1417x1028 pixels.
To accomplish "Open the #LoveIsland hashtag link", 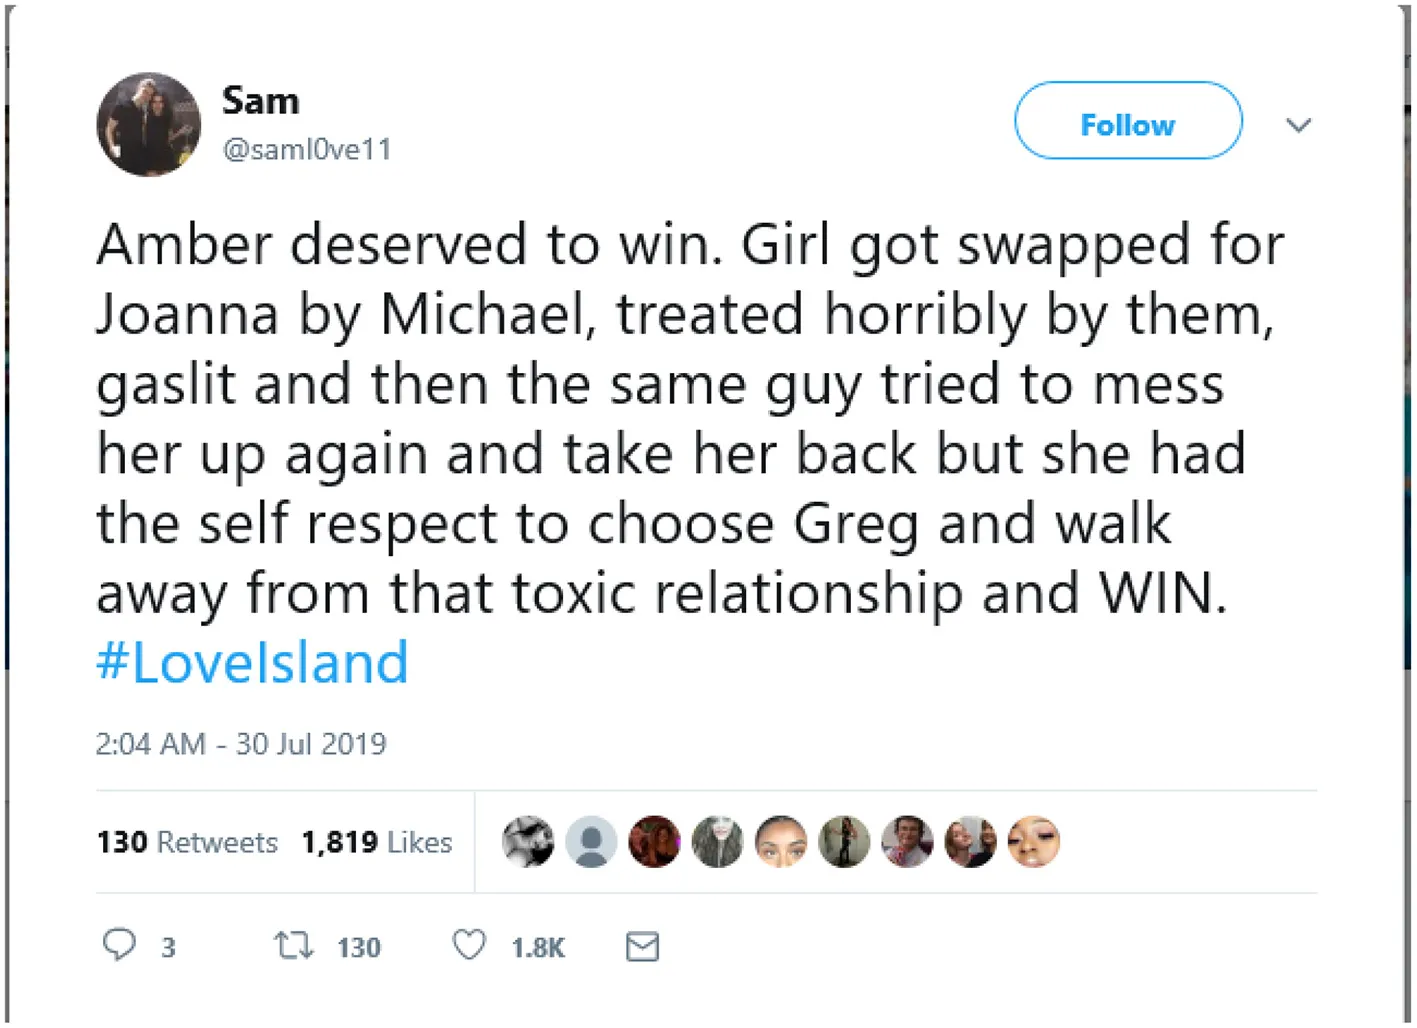I will (252, 662).
